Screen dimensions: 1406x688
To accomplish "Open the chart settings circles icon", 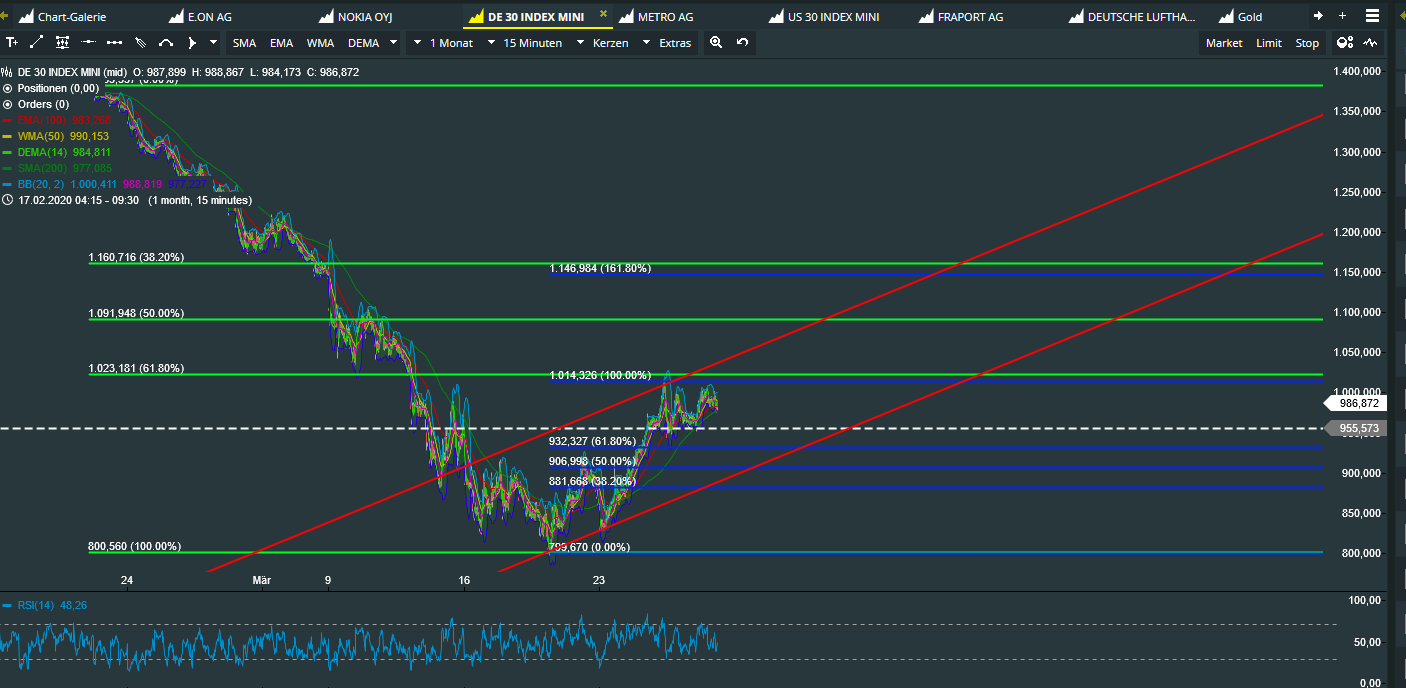I will (1345, 42).
